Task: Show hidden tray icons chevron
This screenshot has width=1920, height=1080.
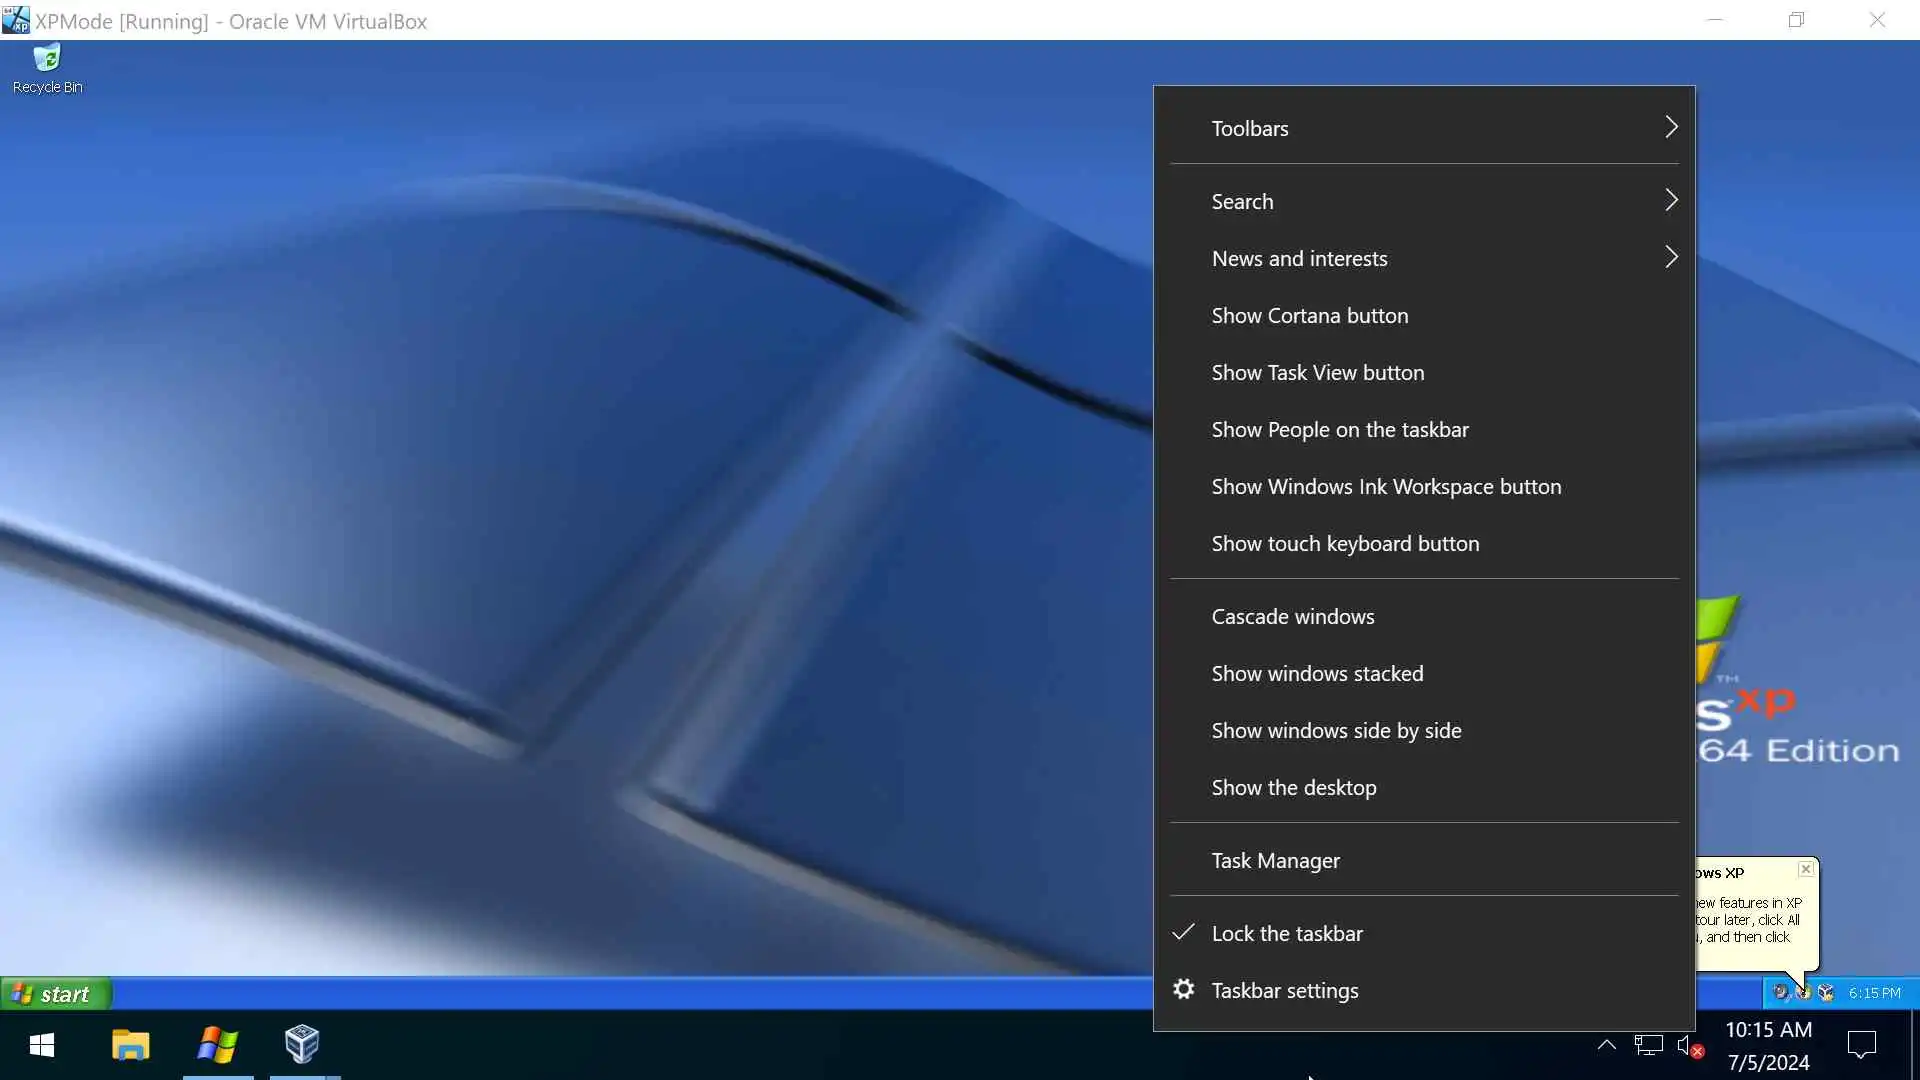Action: [1606, 1045]
